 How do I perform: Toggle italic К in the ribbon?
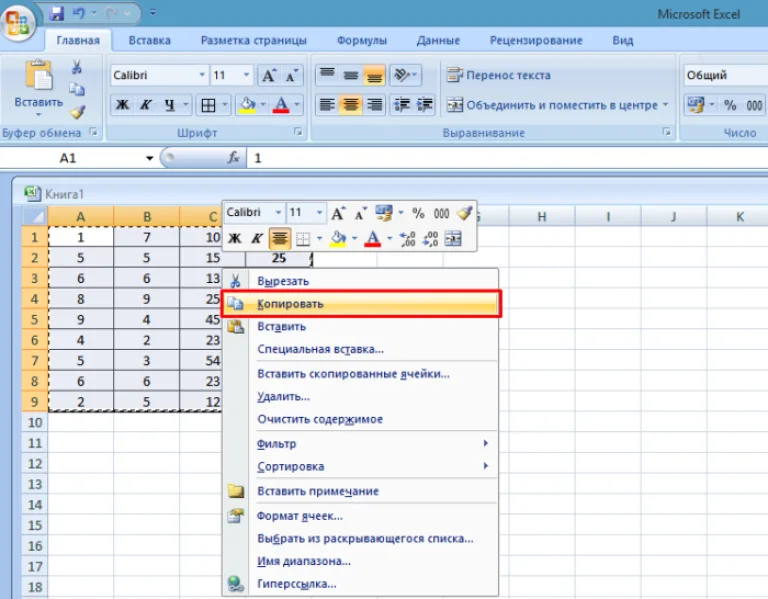point(145,104)
